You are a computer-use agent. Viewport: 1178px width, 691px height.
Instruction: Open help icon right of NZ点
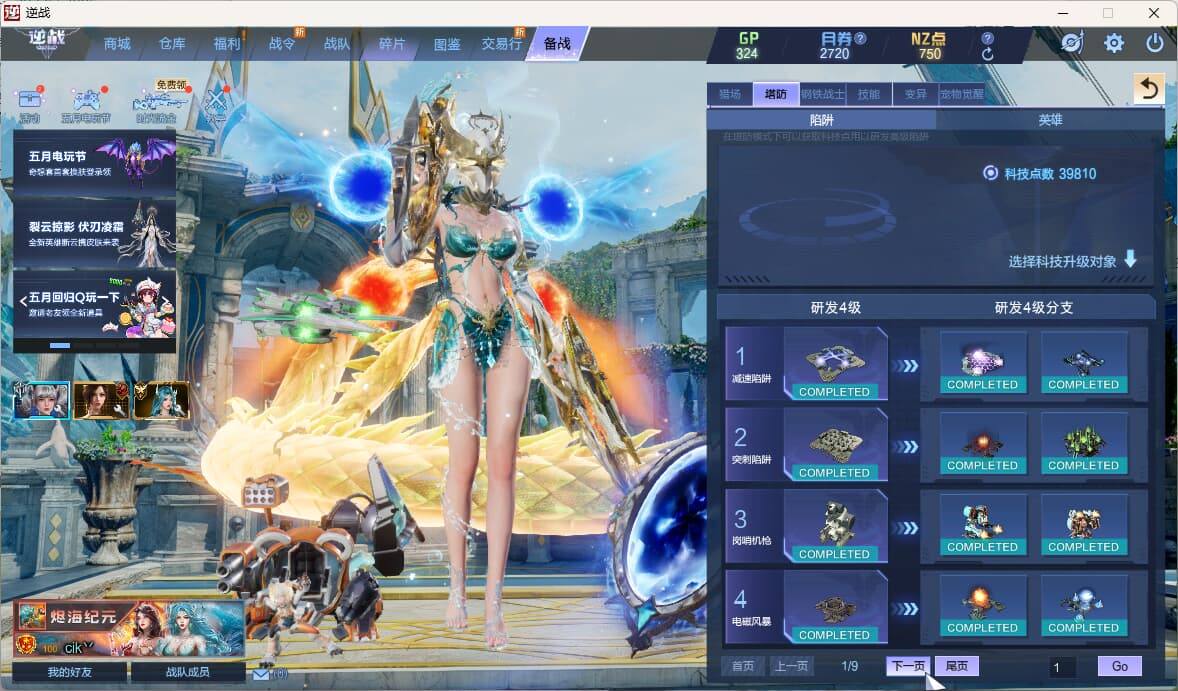(x=987, y=38)
